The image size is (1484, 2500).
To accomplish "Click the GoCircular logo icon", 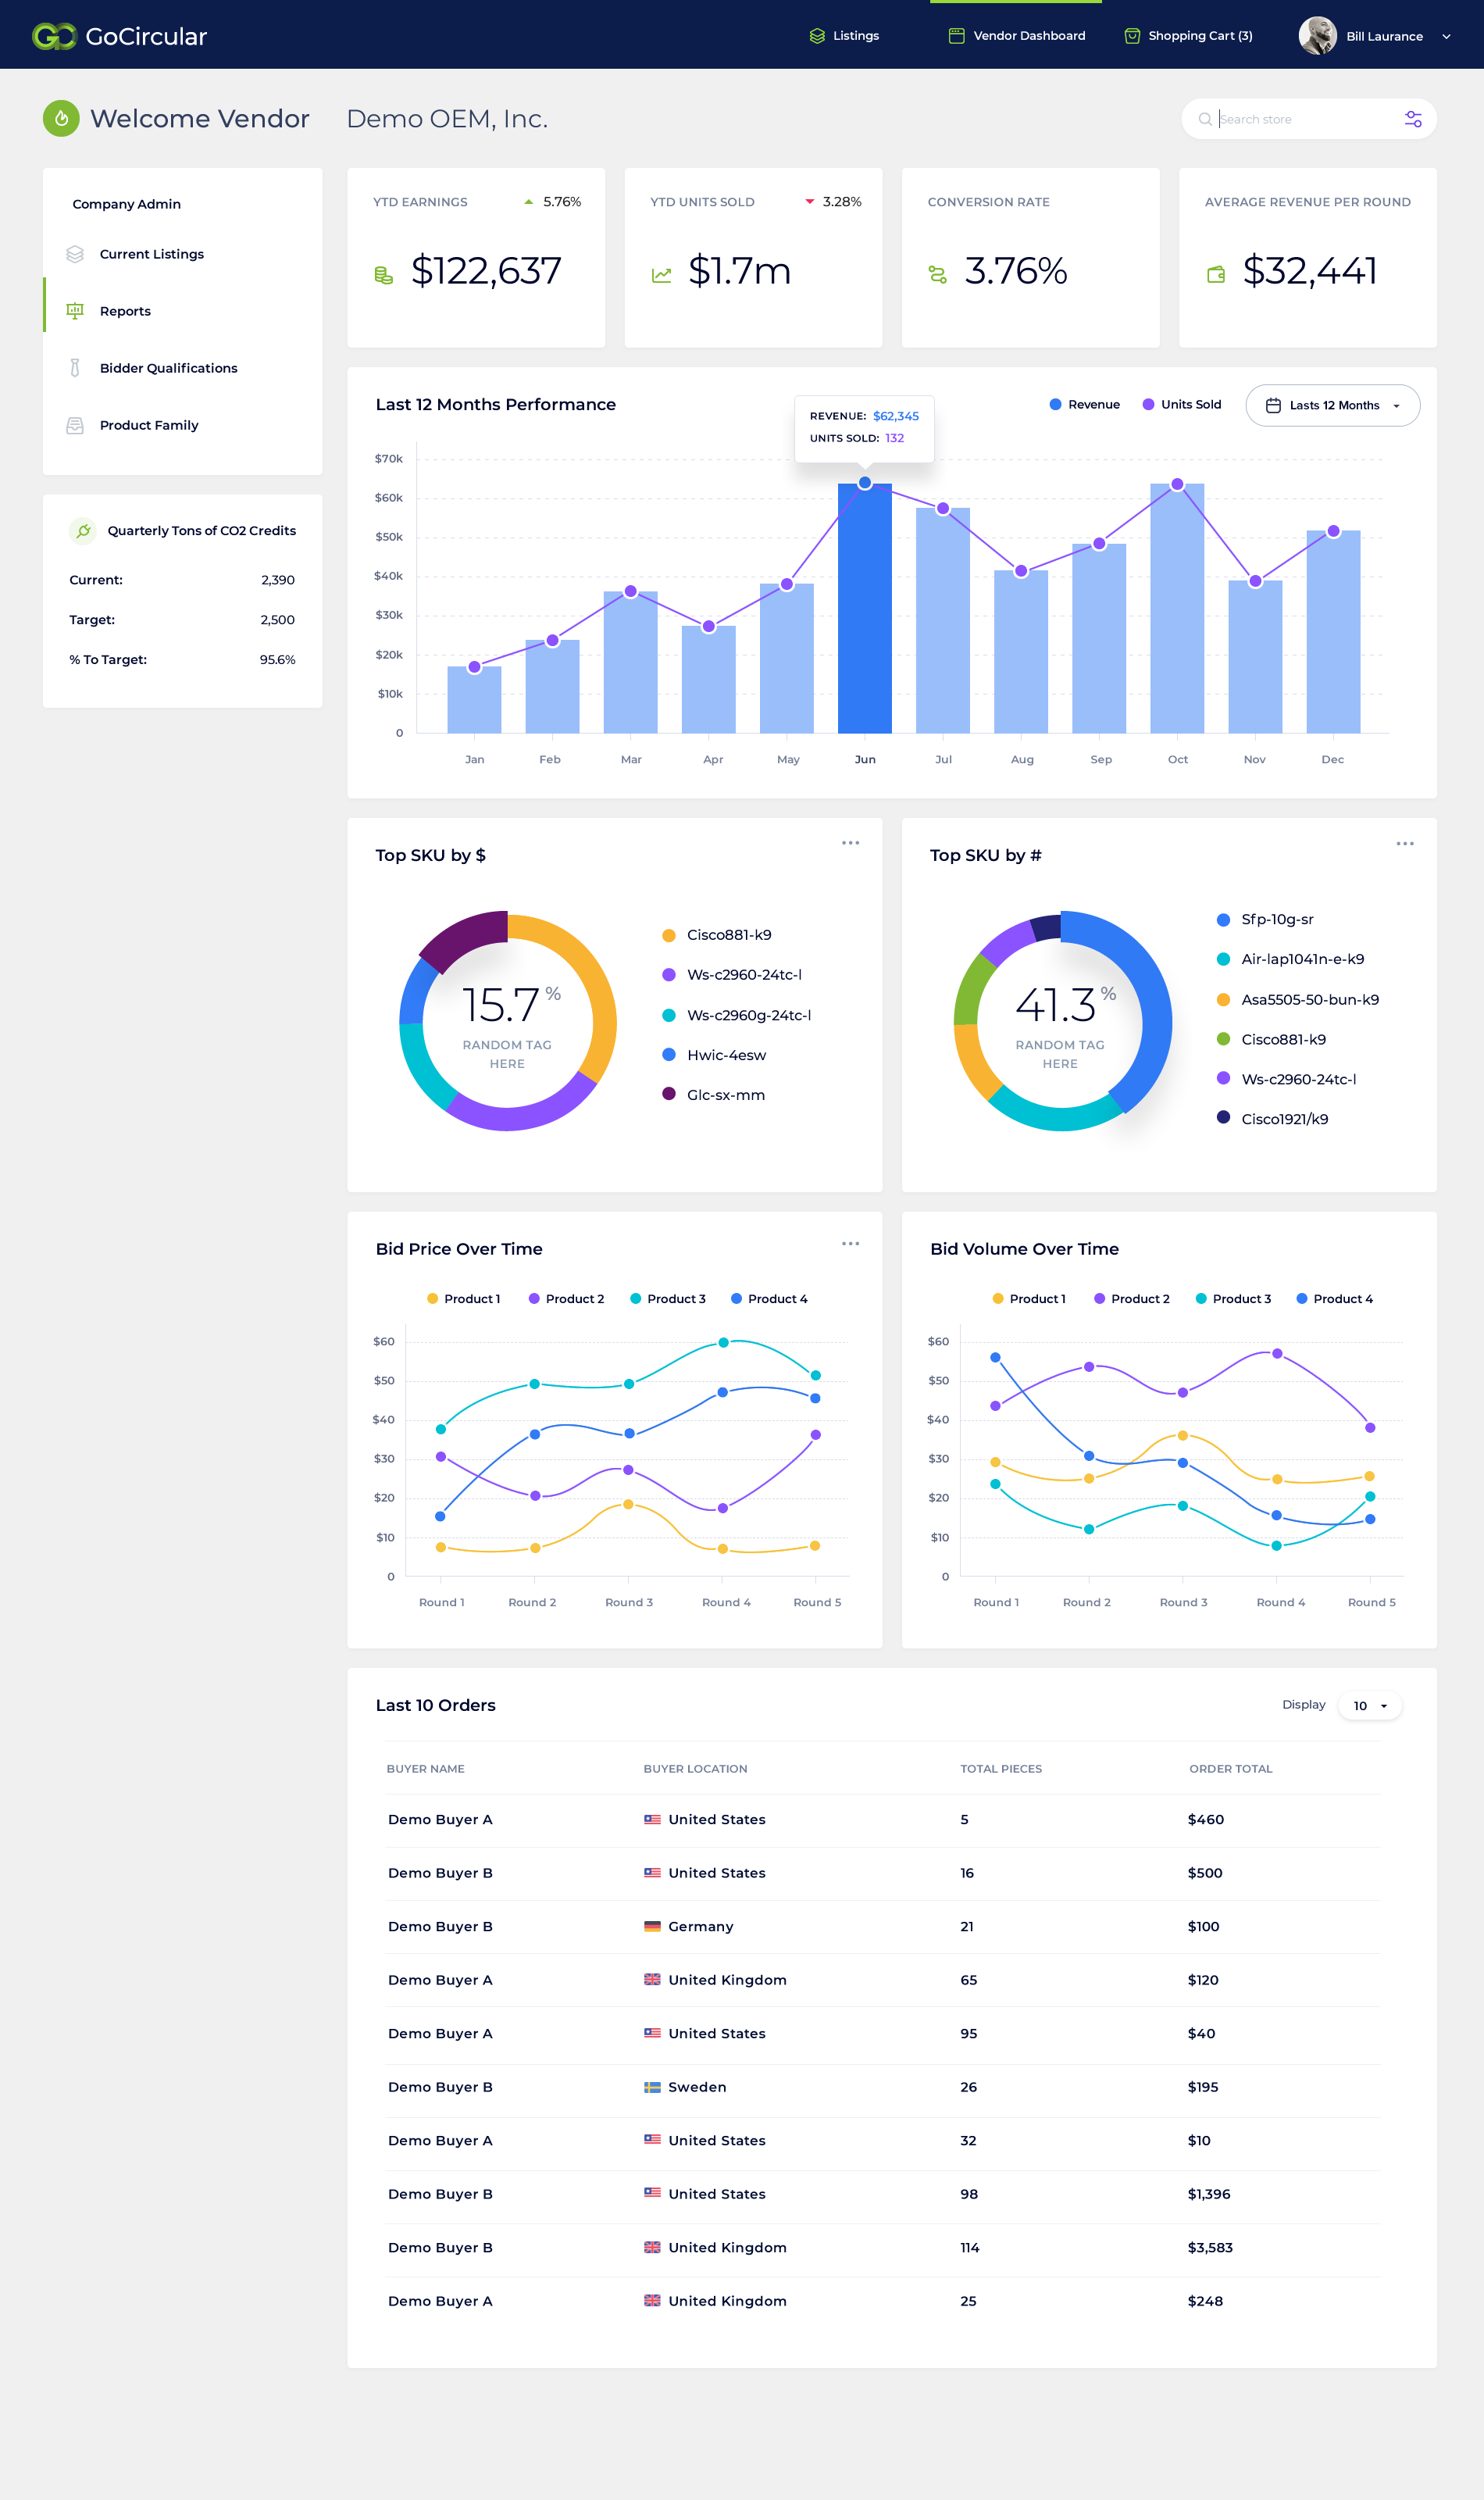I will (54, 36).
